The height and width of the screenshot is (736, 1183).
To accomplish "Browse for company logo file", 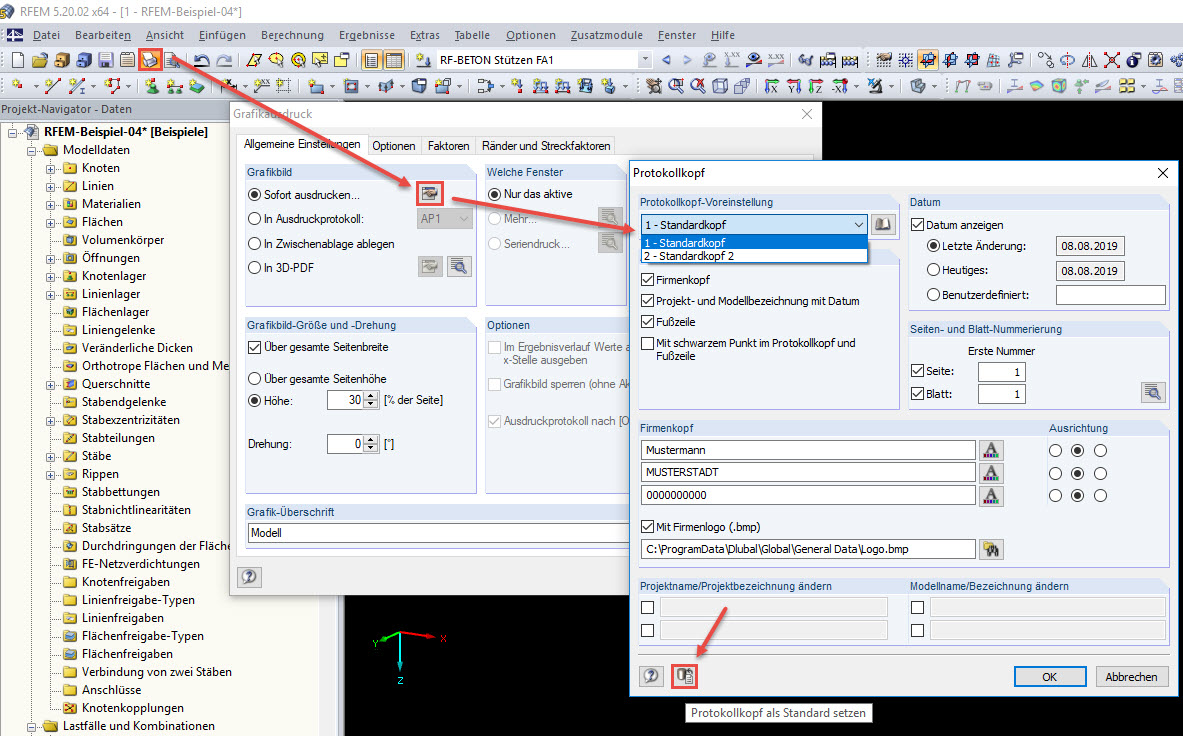I will click(x=991, y=549).
